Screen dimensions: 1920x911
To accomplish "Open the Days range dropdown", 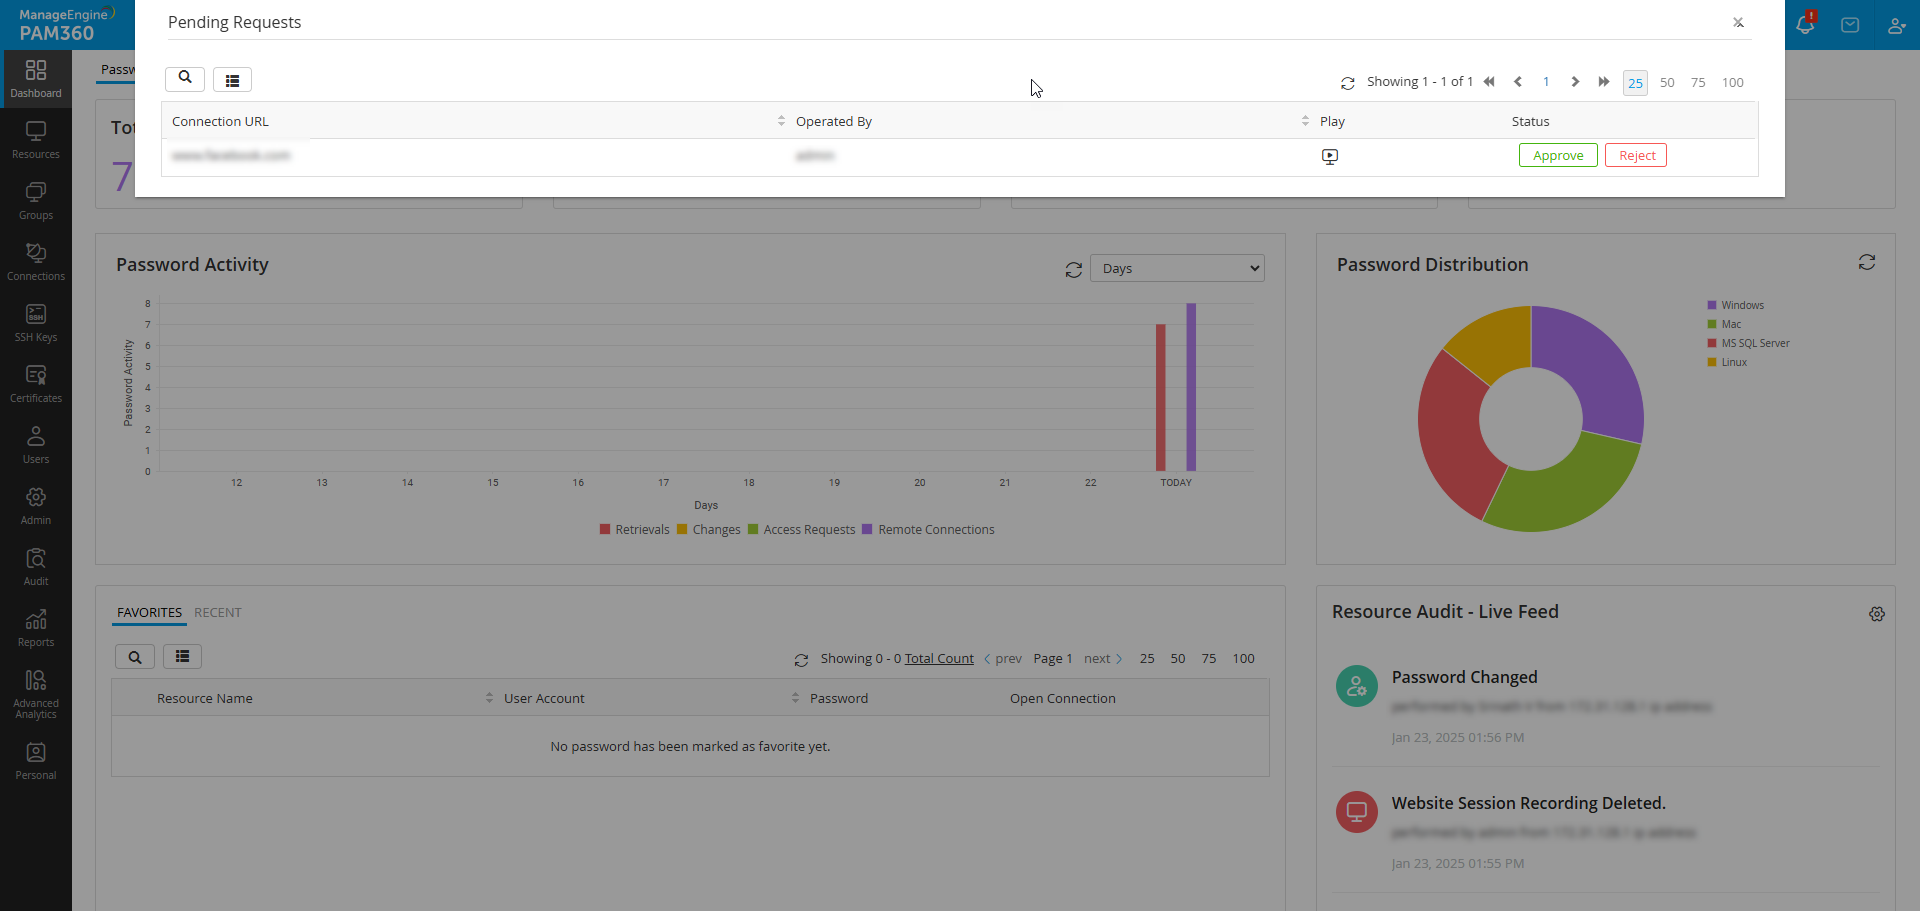I will coord(1177,268).
